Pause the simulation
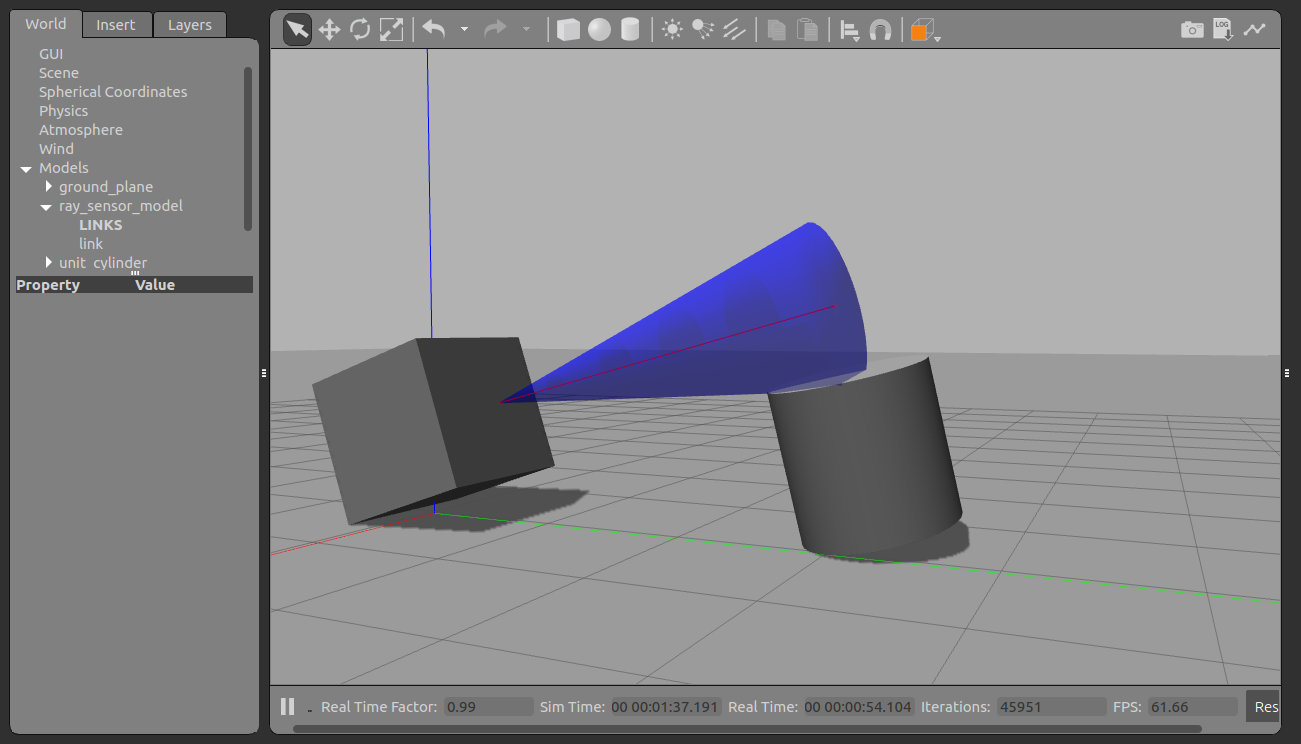This screenshot has width=1301, height=744. [287, 706]
